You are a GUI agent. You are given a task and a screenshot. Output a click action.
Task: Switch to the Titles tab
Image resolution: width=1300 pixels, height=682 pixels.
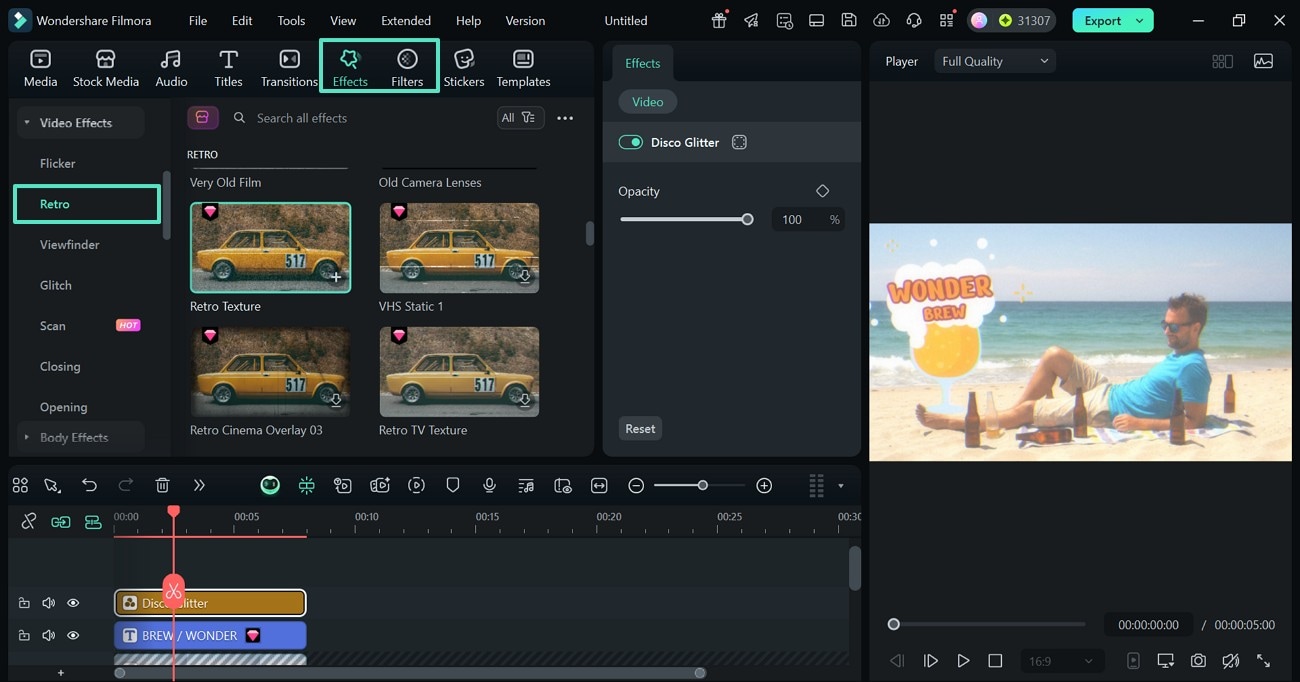[x=228, y=68]
